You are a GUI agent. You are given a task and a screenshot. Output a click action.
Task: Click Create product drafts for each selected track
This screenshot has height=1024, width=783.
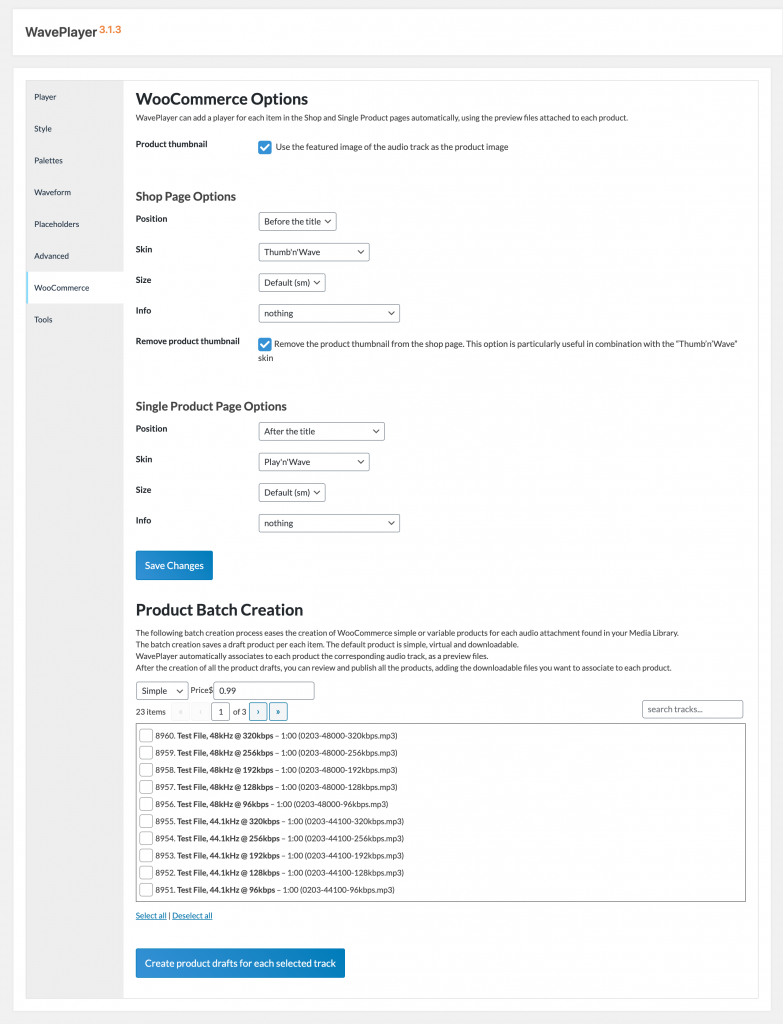point(240,963)
